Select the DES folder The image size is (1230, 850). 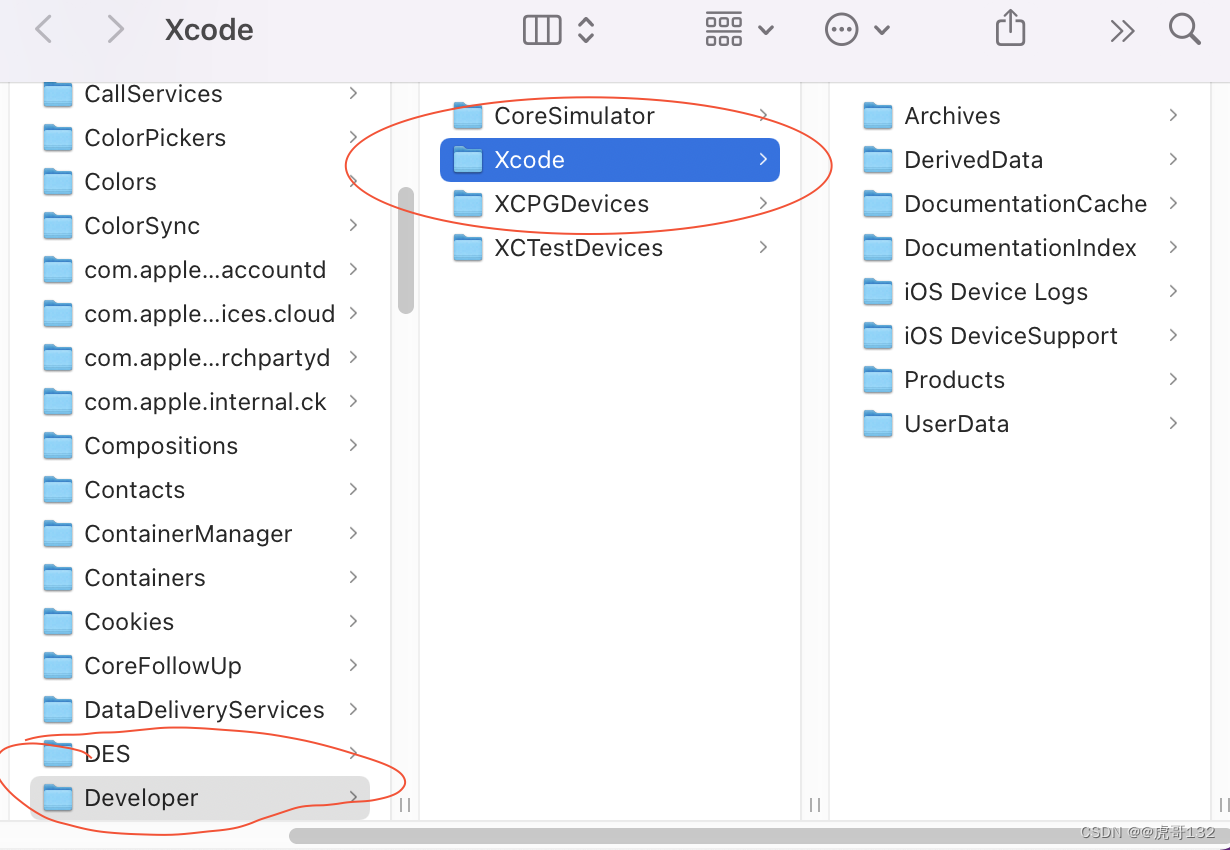pyautogui.click(x=200, y=754)
